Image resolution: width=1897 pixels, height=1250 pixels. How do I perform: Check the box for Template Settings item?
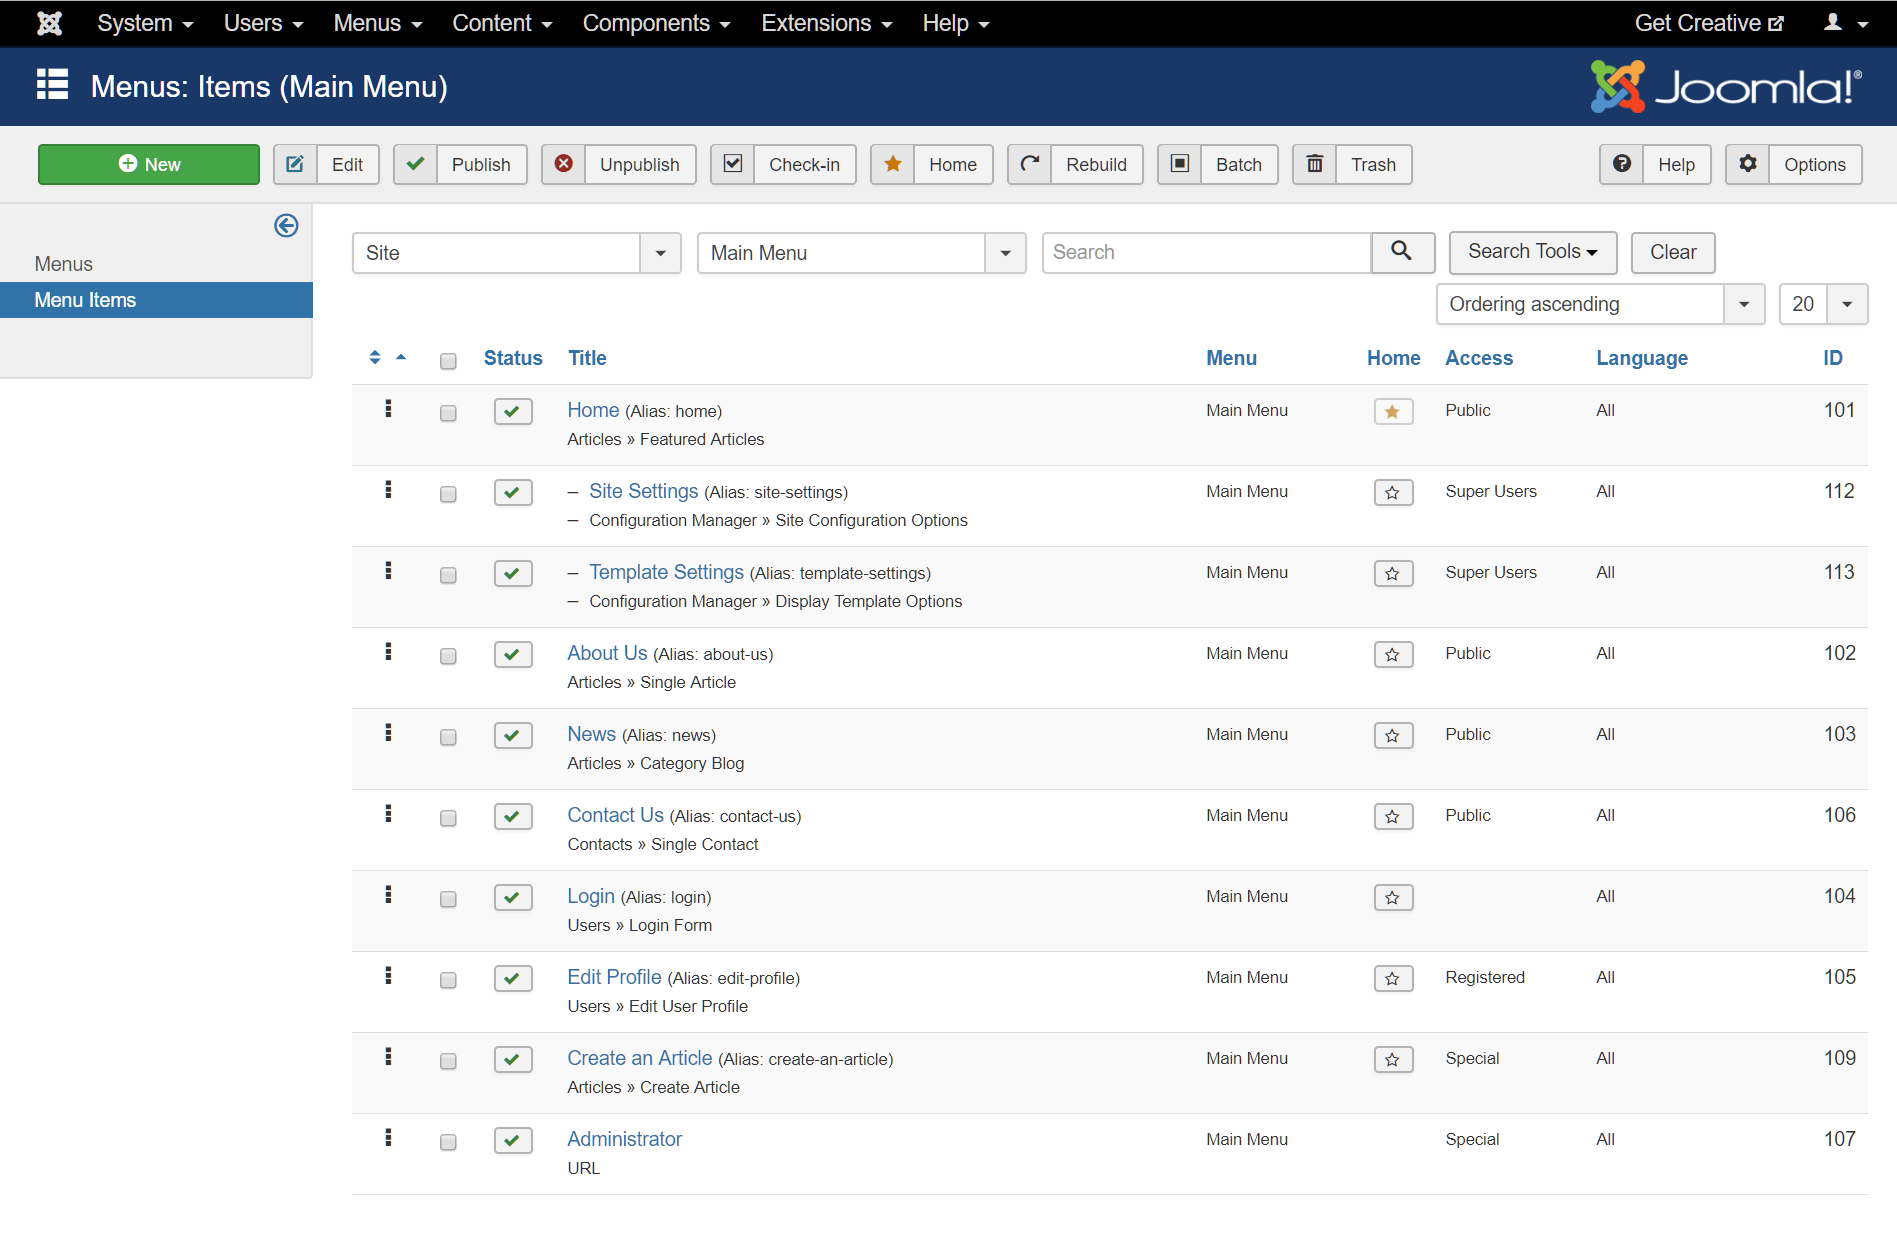click(448, 575)
